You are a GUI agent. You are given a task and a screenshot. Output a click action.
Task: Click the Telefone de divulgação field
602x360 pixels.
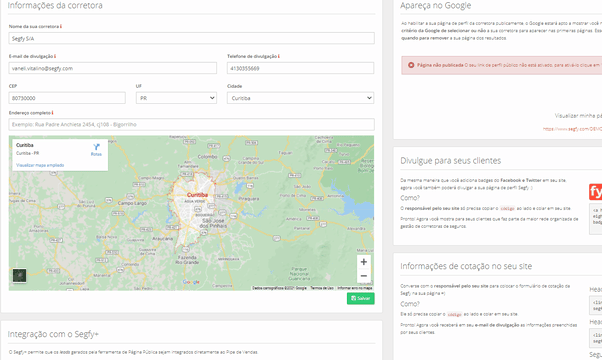point(300,68)
